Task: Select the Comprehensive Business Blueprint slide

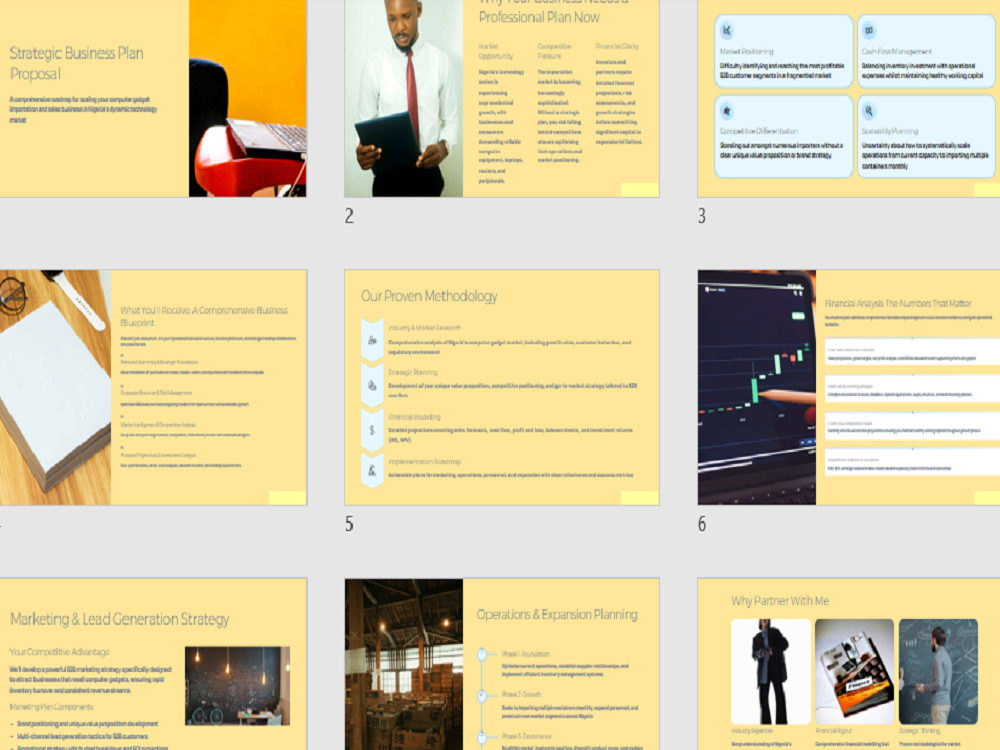Action: point(153,387)
